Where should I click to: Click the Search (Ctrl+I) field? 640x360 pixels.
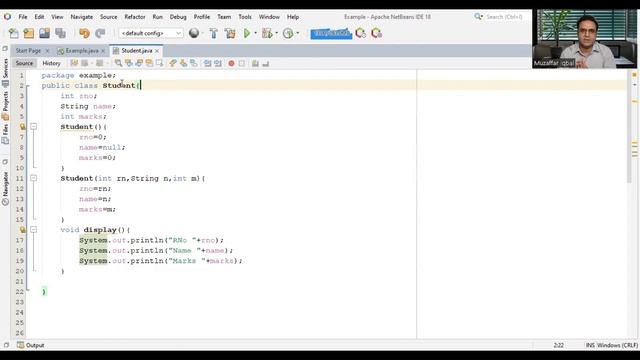coord(504,17)
